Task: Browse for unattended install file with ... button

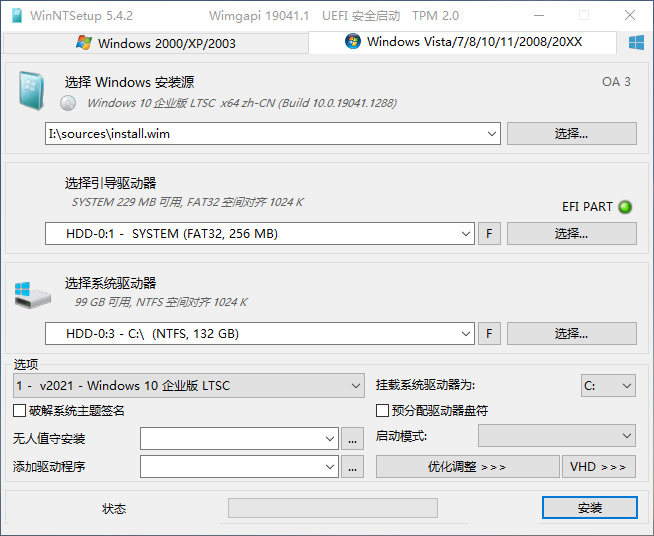Action: pos(352,438)
